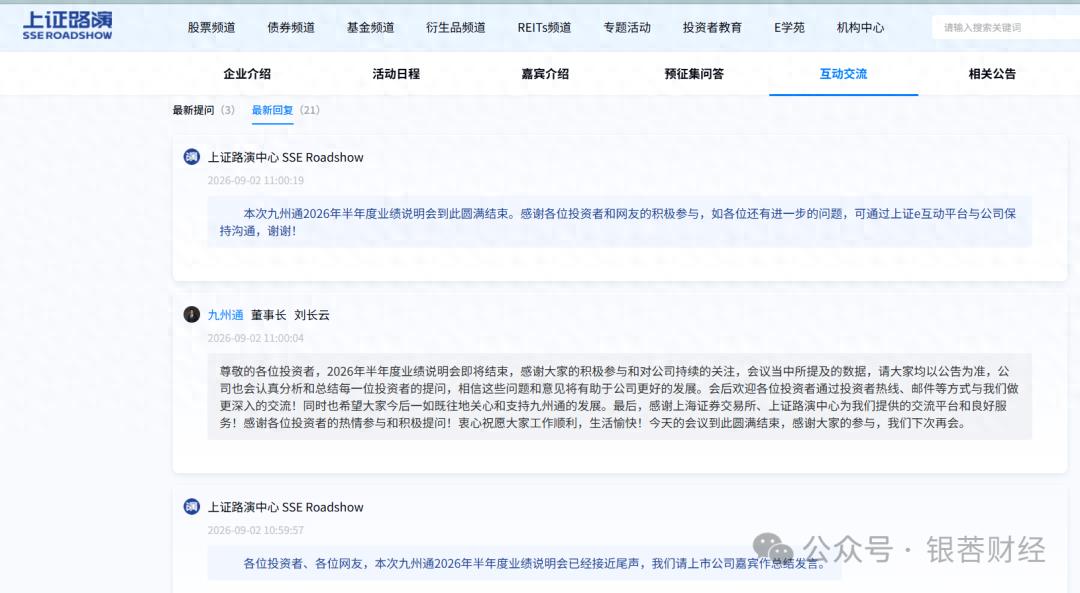The height and width of the screenshot is (593, 1080).
Task: Click the timestamp 2026-09-02 11:00:04
Action: click(256, 338)
